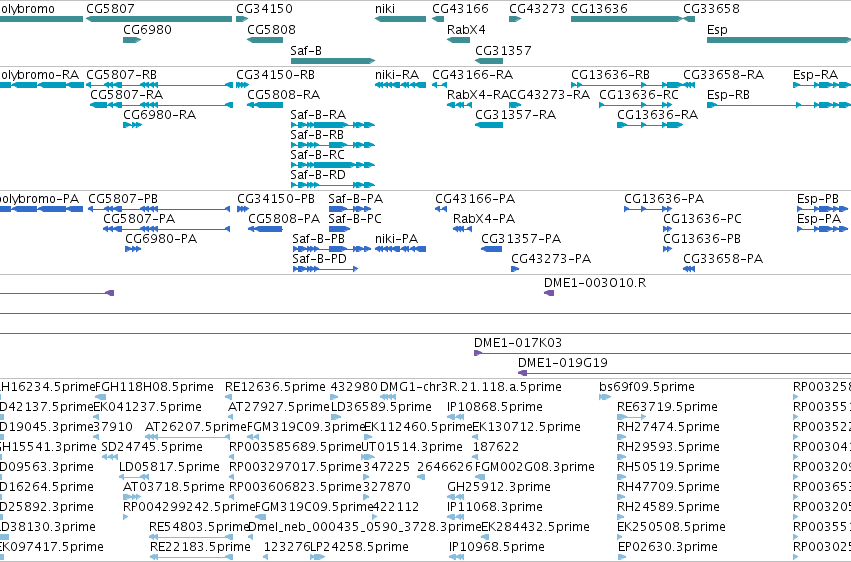This screenshot has width=851, height=562.
Task: Click the RE63719.5prime EST label
Action: (667, 407)
